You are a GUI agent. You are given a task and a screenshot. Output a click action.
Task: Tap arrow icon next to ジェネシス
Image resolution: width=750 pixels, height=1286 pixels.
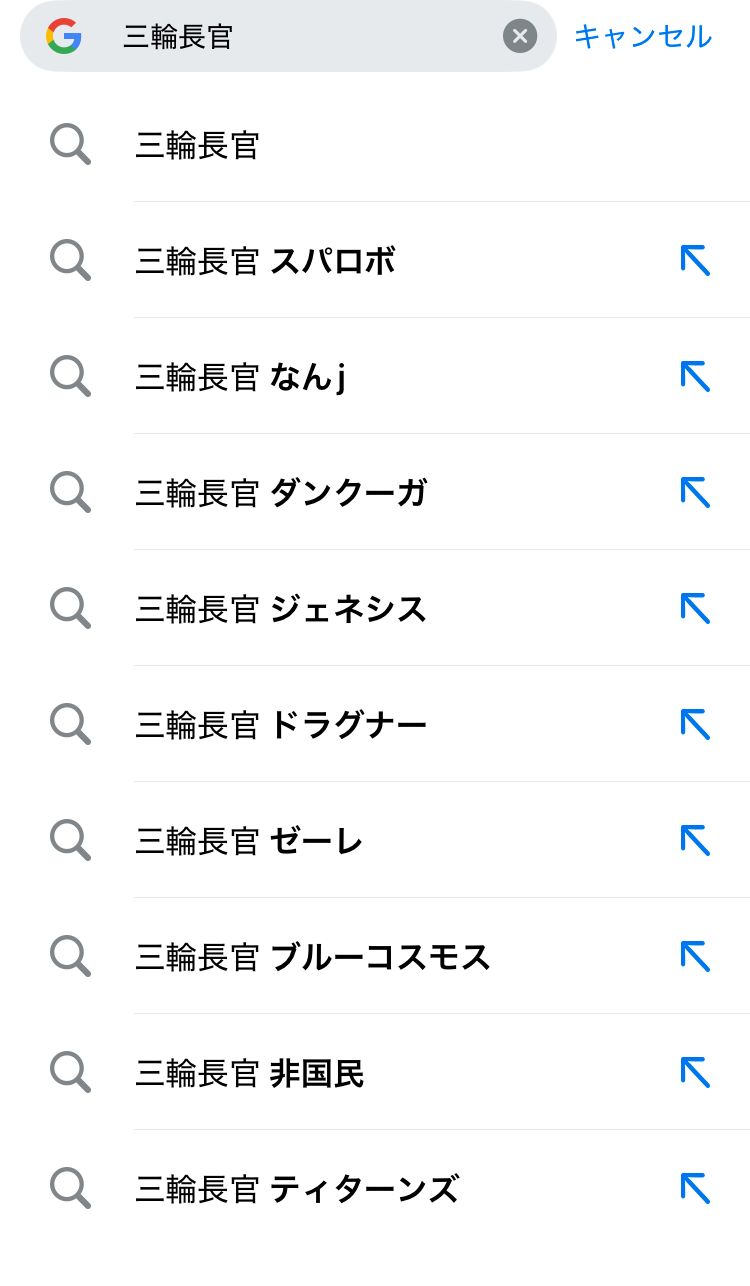pyautogui.click(x=695, y=609)
